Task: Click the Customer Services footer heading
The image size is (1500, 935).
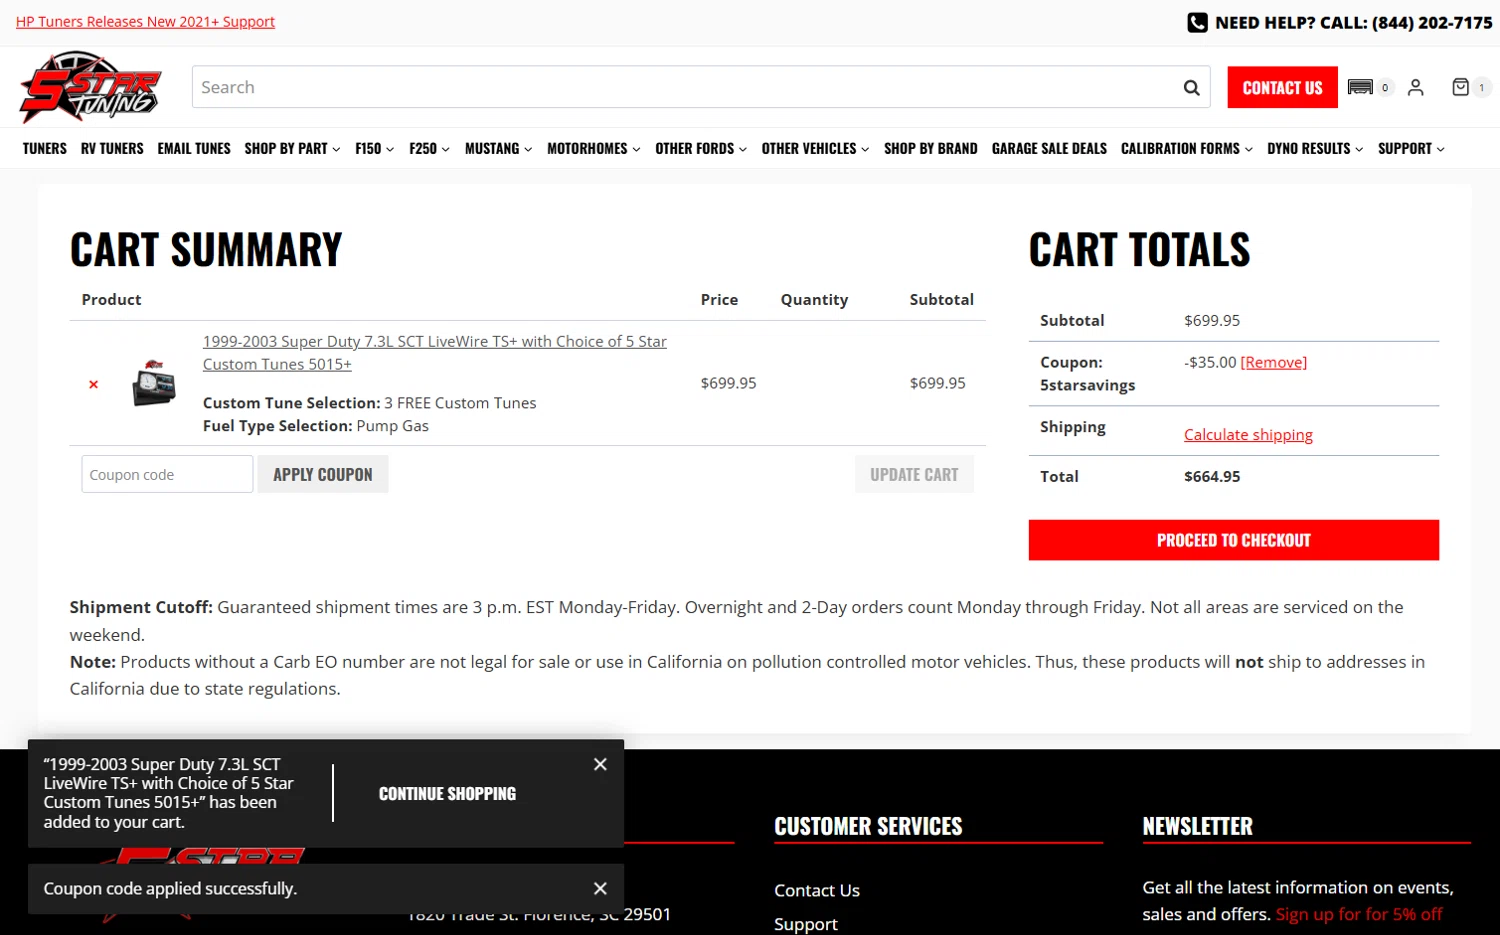Action: [x=868, y=826]
